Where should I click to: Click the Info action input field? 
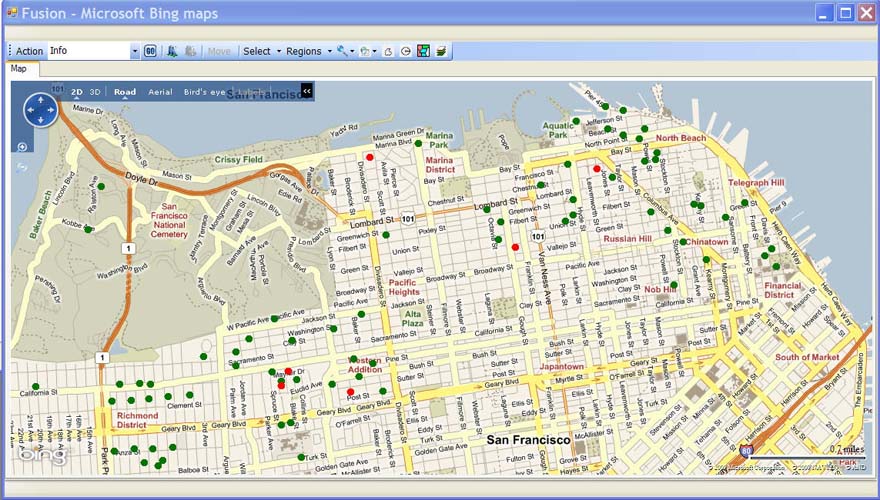coord(89,51)
